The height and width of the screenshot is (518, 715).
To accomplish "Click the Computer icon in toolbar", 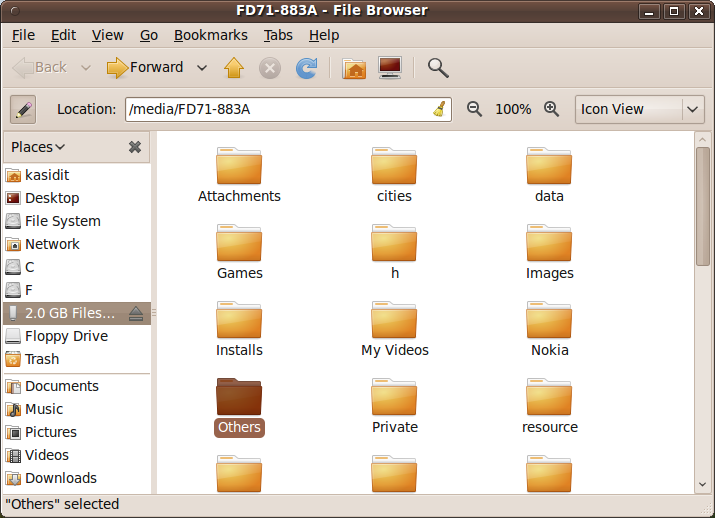I will coord(390,68).
